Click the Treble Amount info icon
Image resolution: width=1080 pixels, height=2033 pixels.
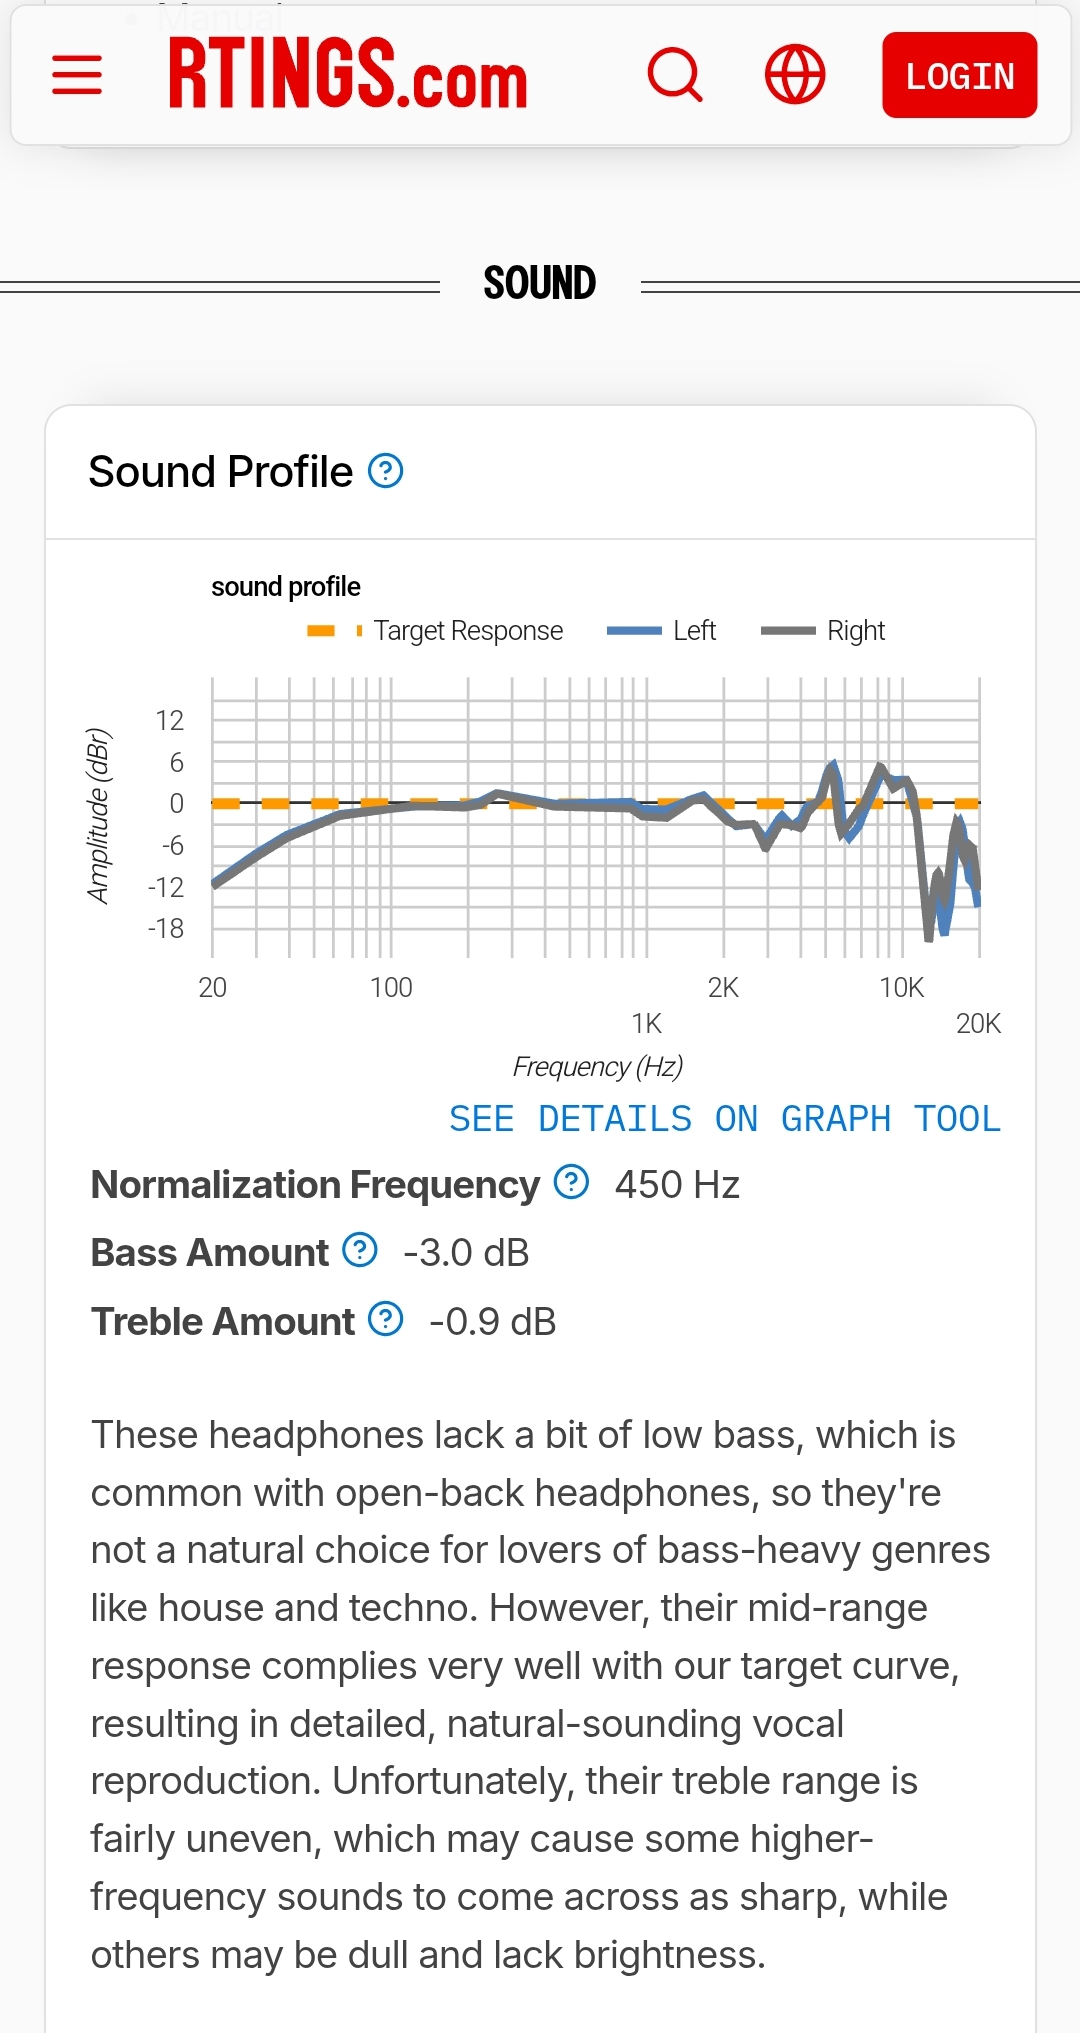point(386,1319)
